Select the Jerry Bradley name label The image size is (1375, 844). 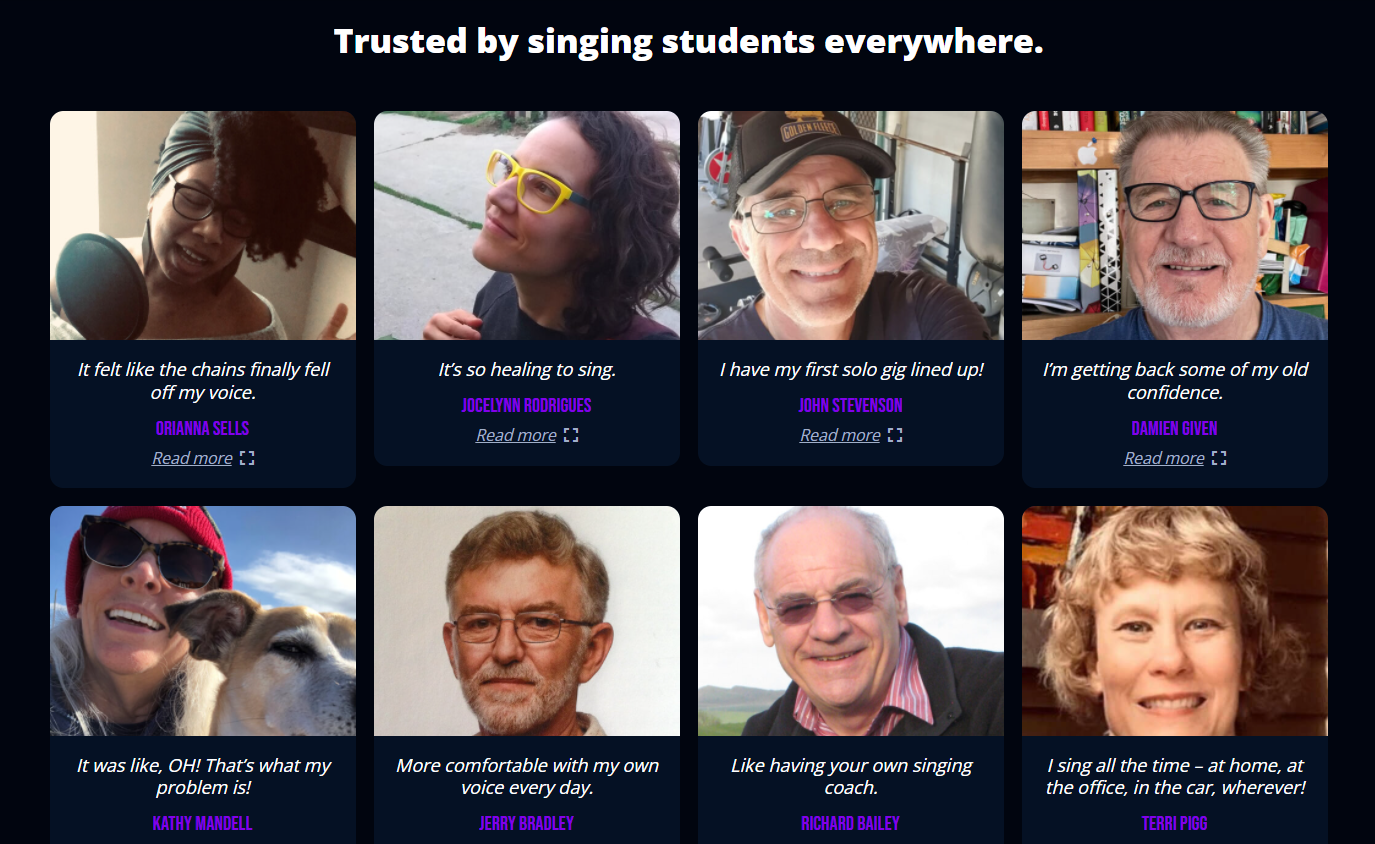[x=527, y=824]
